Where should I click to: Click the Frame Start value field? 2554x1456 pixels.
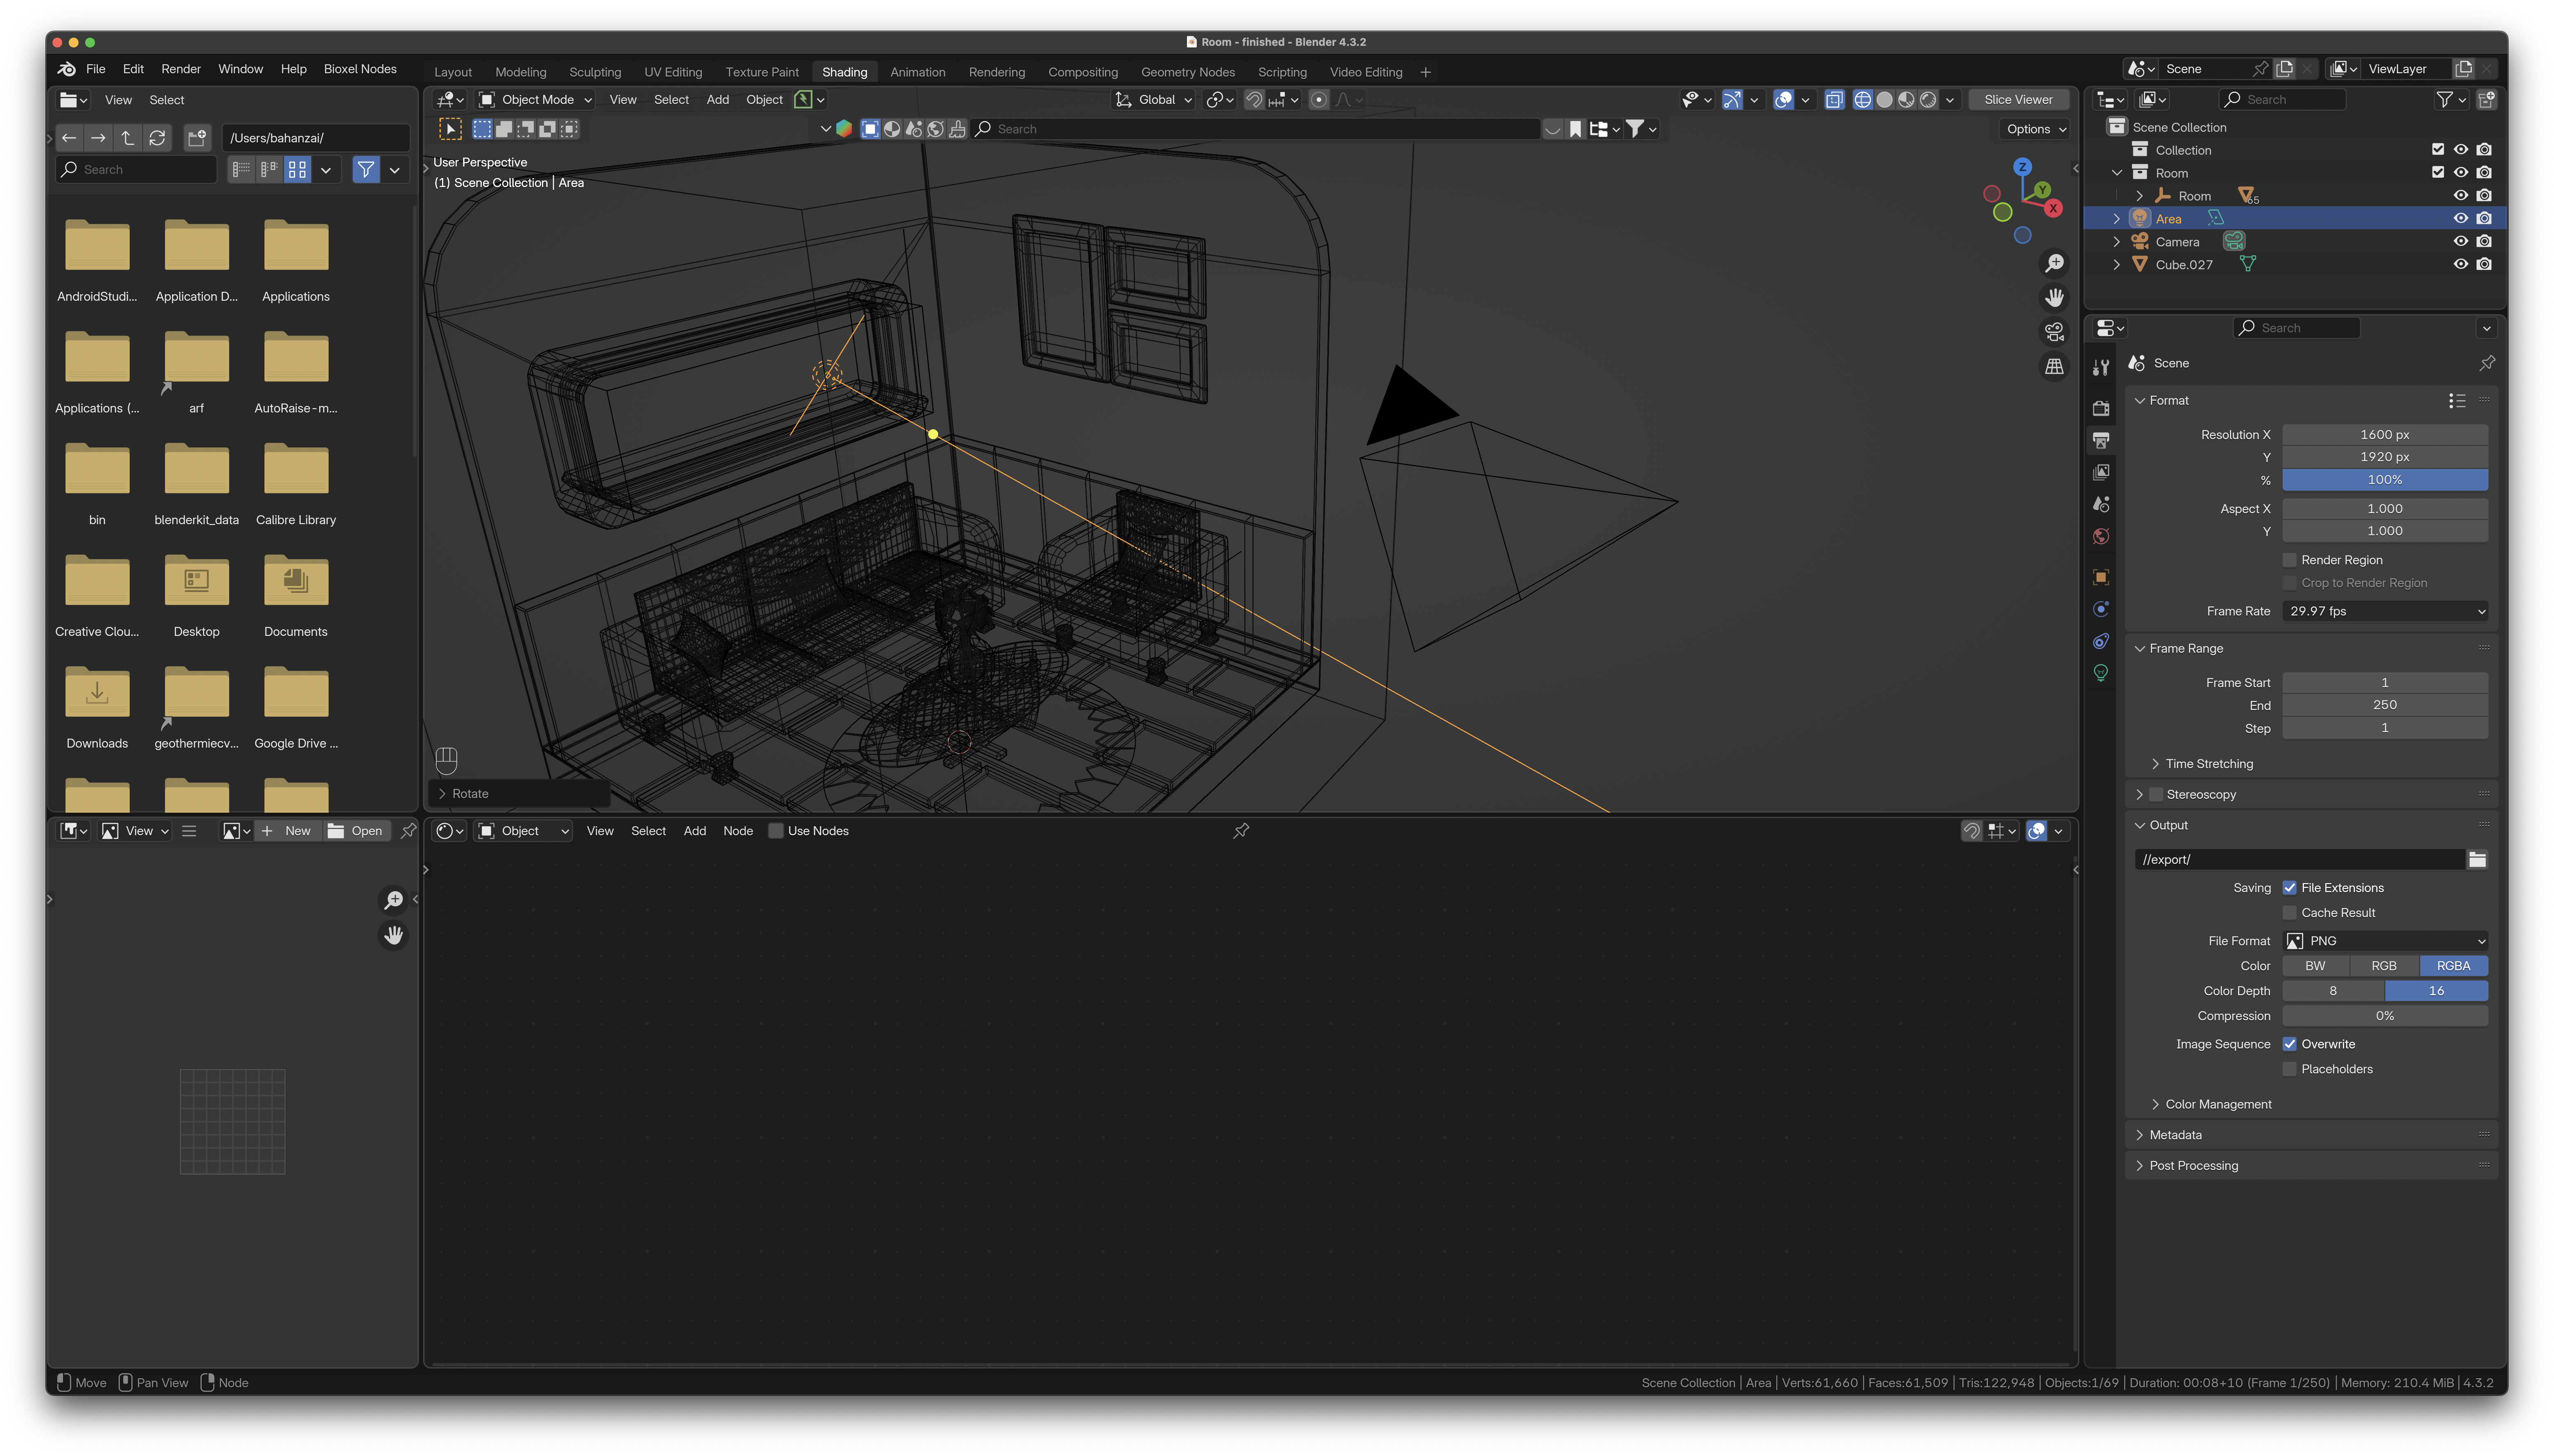coord(2385,683)
